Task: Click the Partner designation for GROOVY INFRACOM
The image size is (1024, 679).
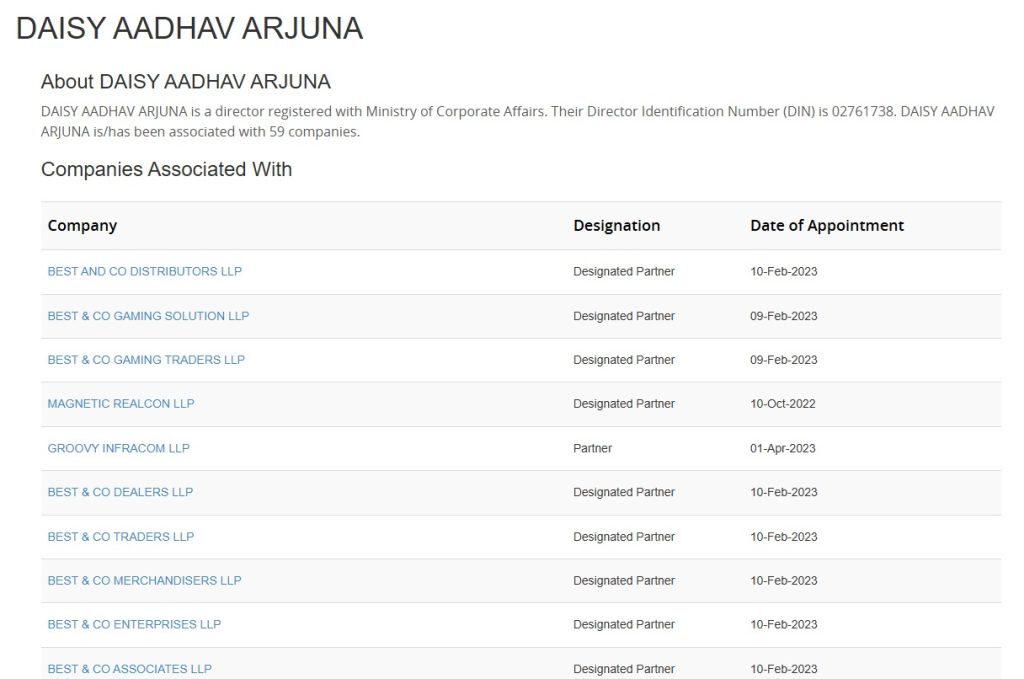Action: (592, 448)
